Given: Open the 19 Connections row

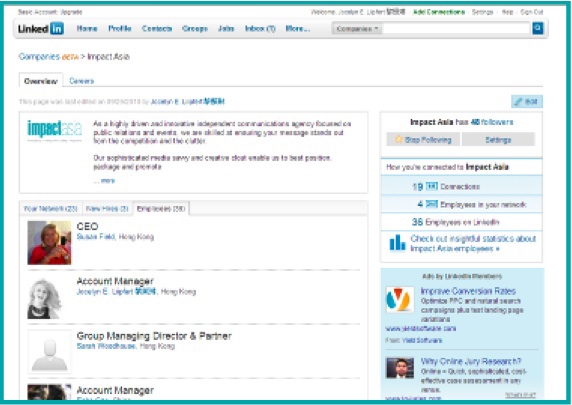Looking at the screenshot, I should click(x=461, y=186).
